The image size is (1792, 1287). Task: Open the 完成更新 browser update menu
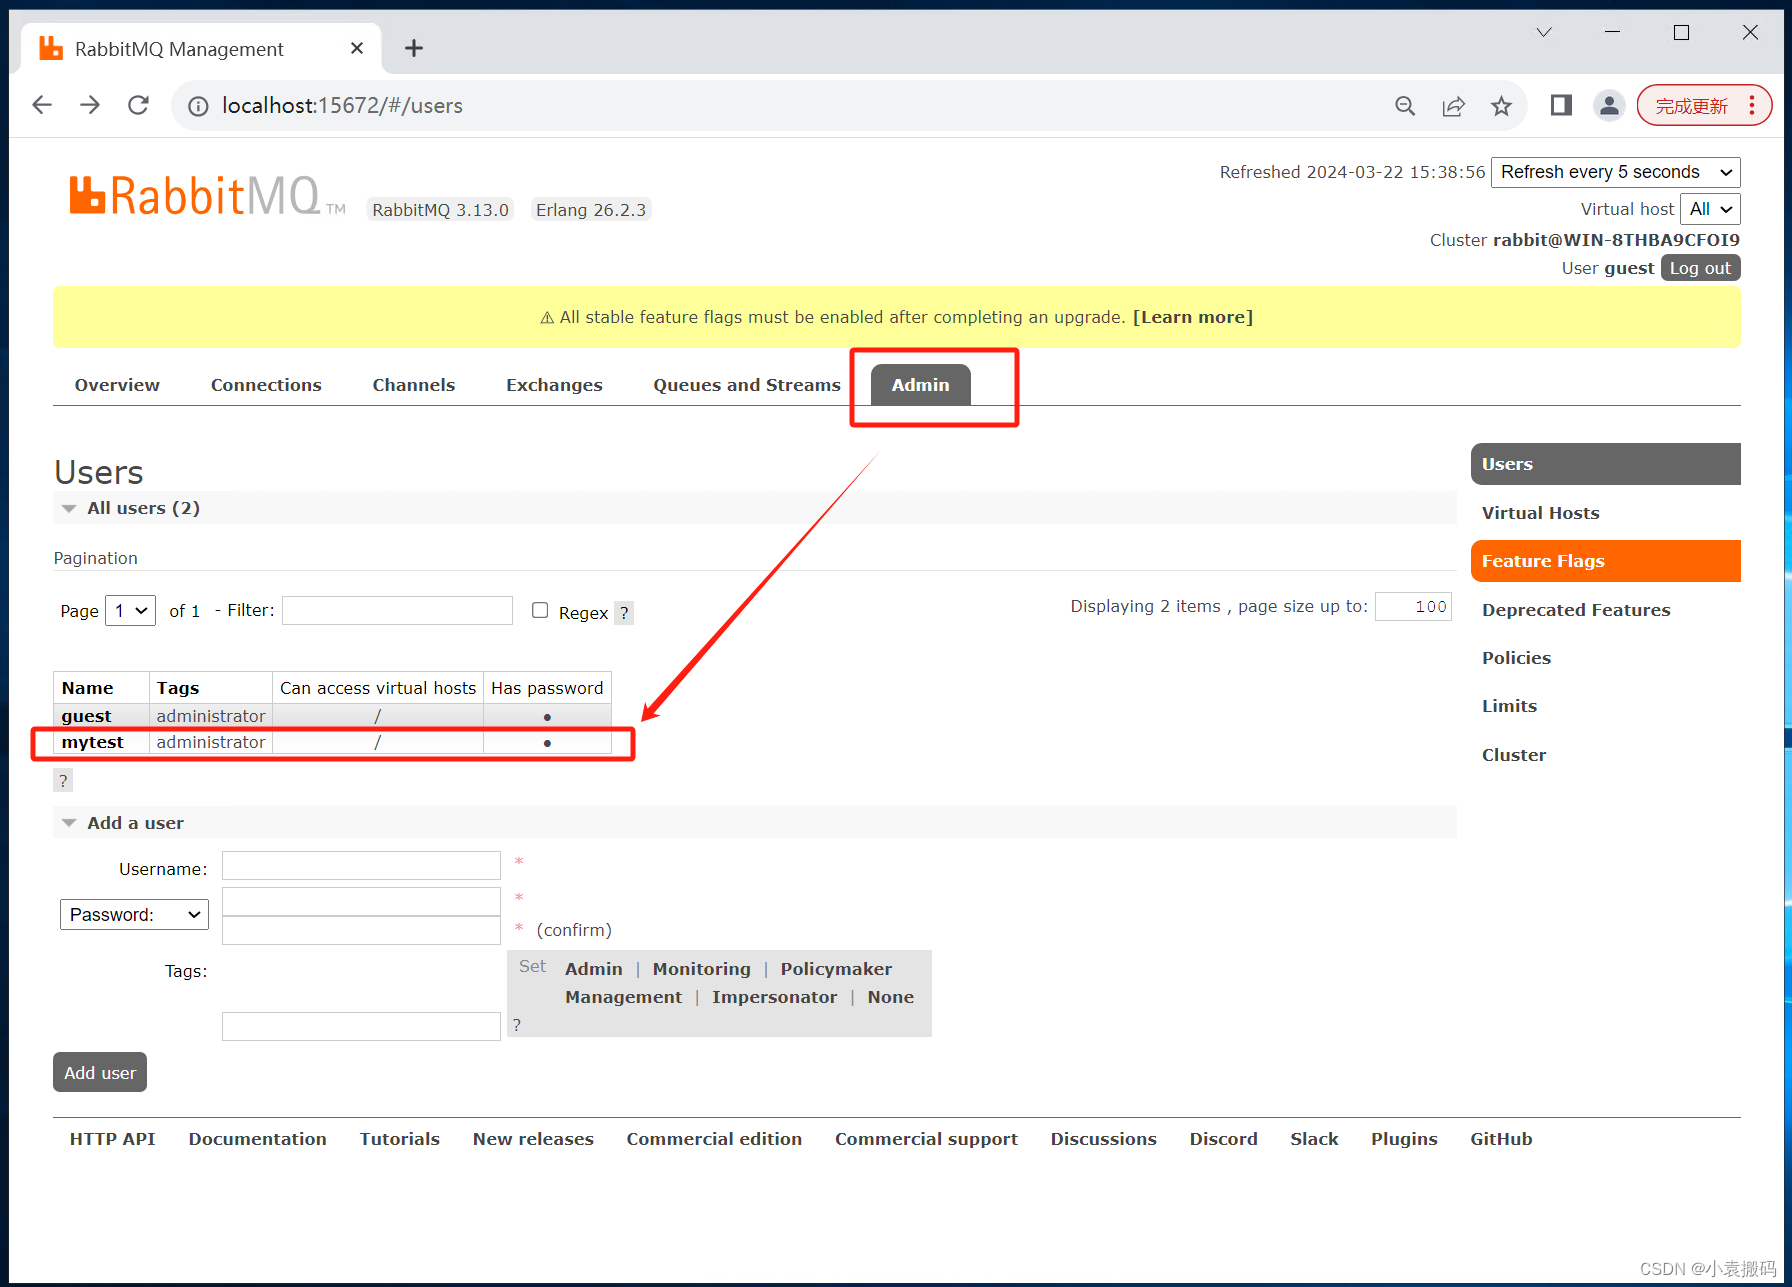pyautogui.click(x=1704, y=105)
